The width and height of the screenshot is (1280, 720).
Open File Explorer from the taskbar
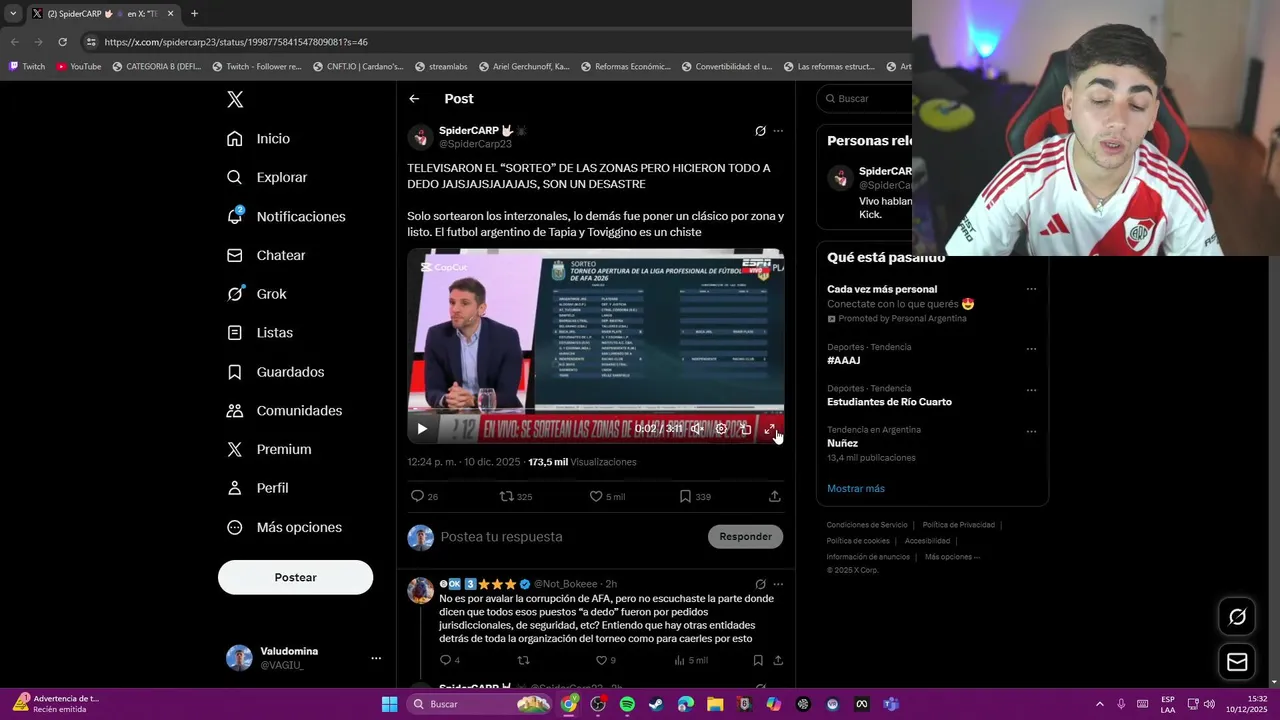715,704
